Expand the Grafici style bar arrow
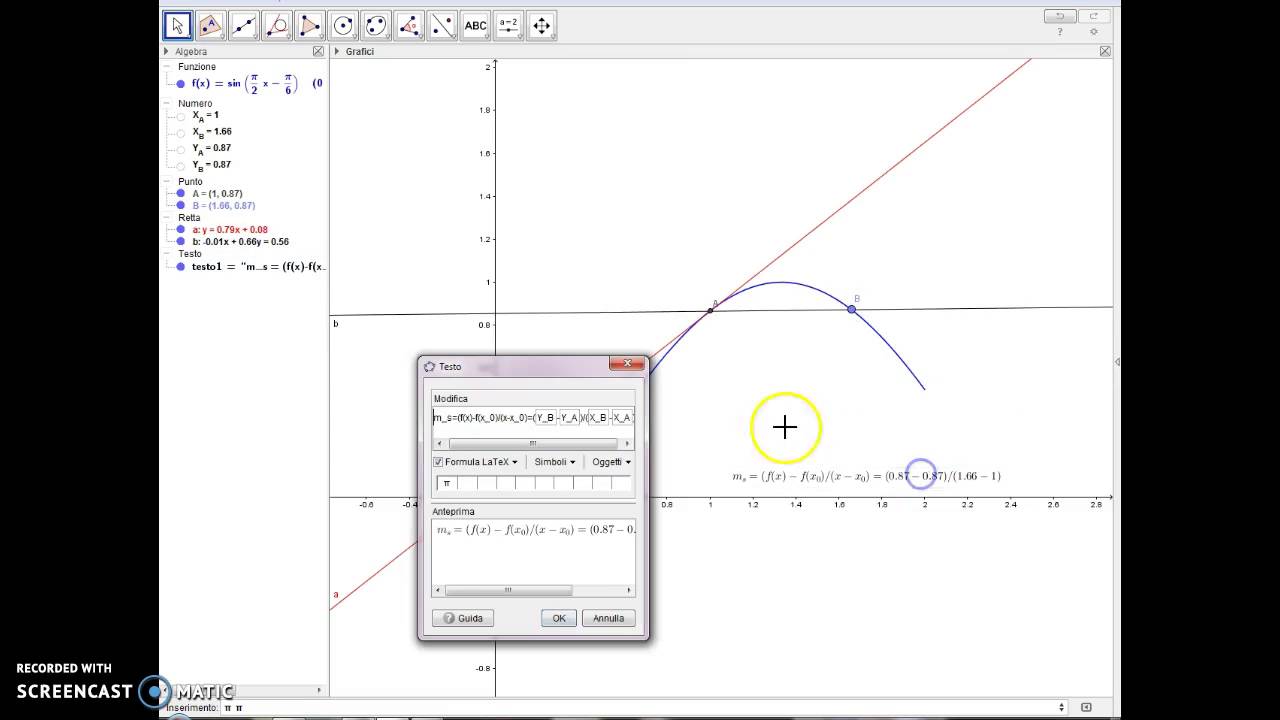This screenshot has height=720, width=1280. click(x=337, y=51)
